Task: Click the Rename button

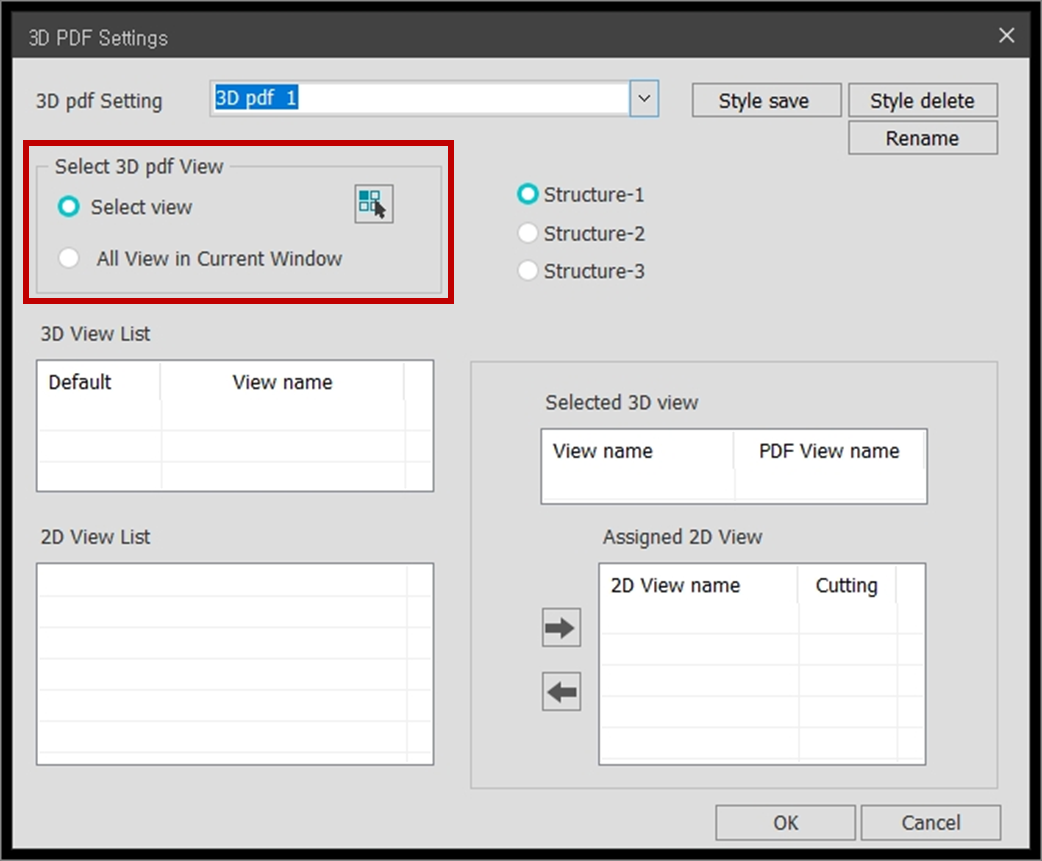Action: [922, 138]
